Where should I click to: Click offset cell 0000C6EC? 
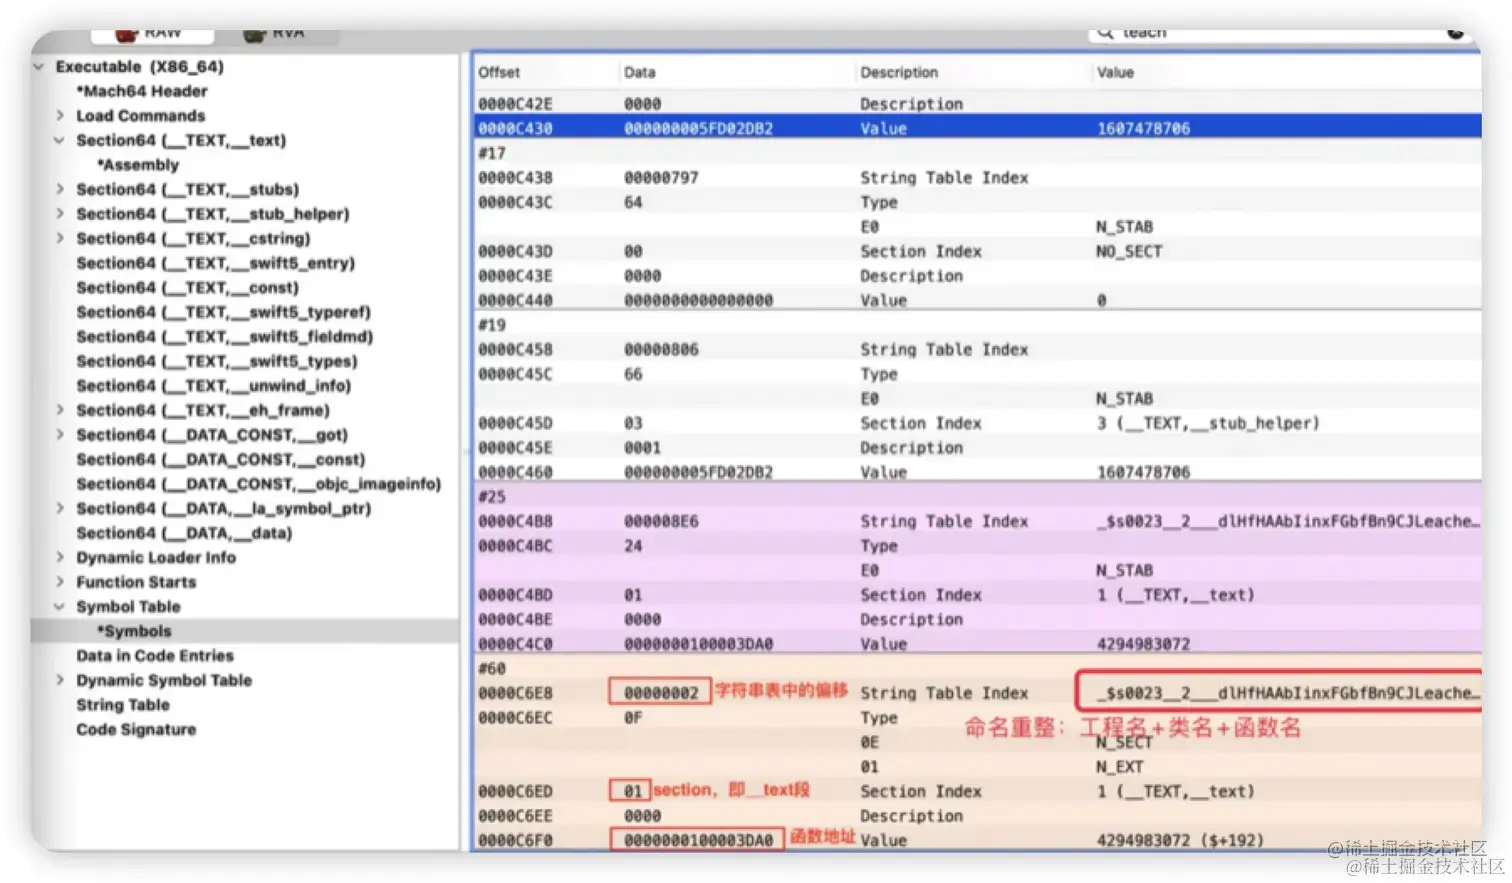[x=515, y=718]
